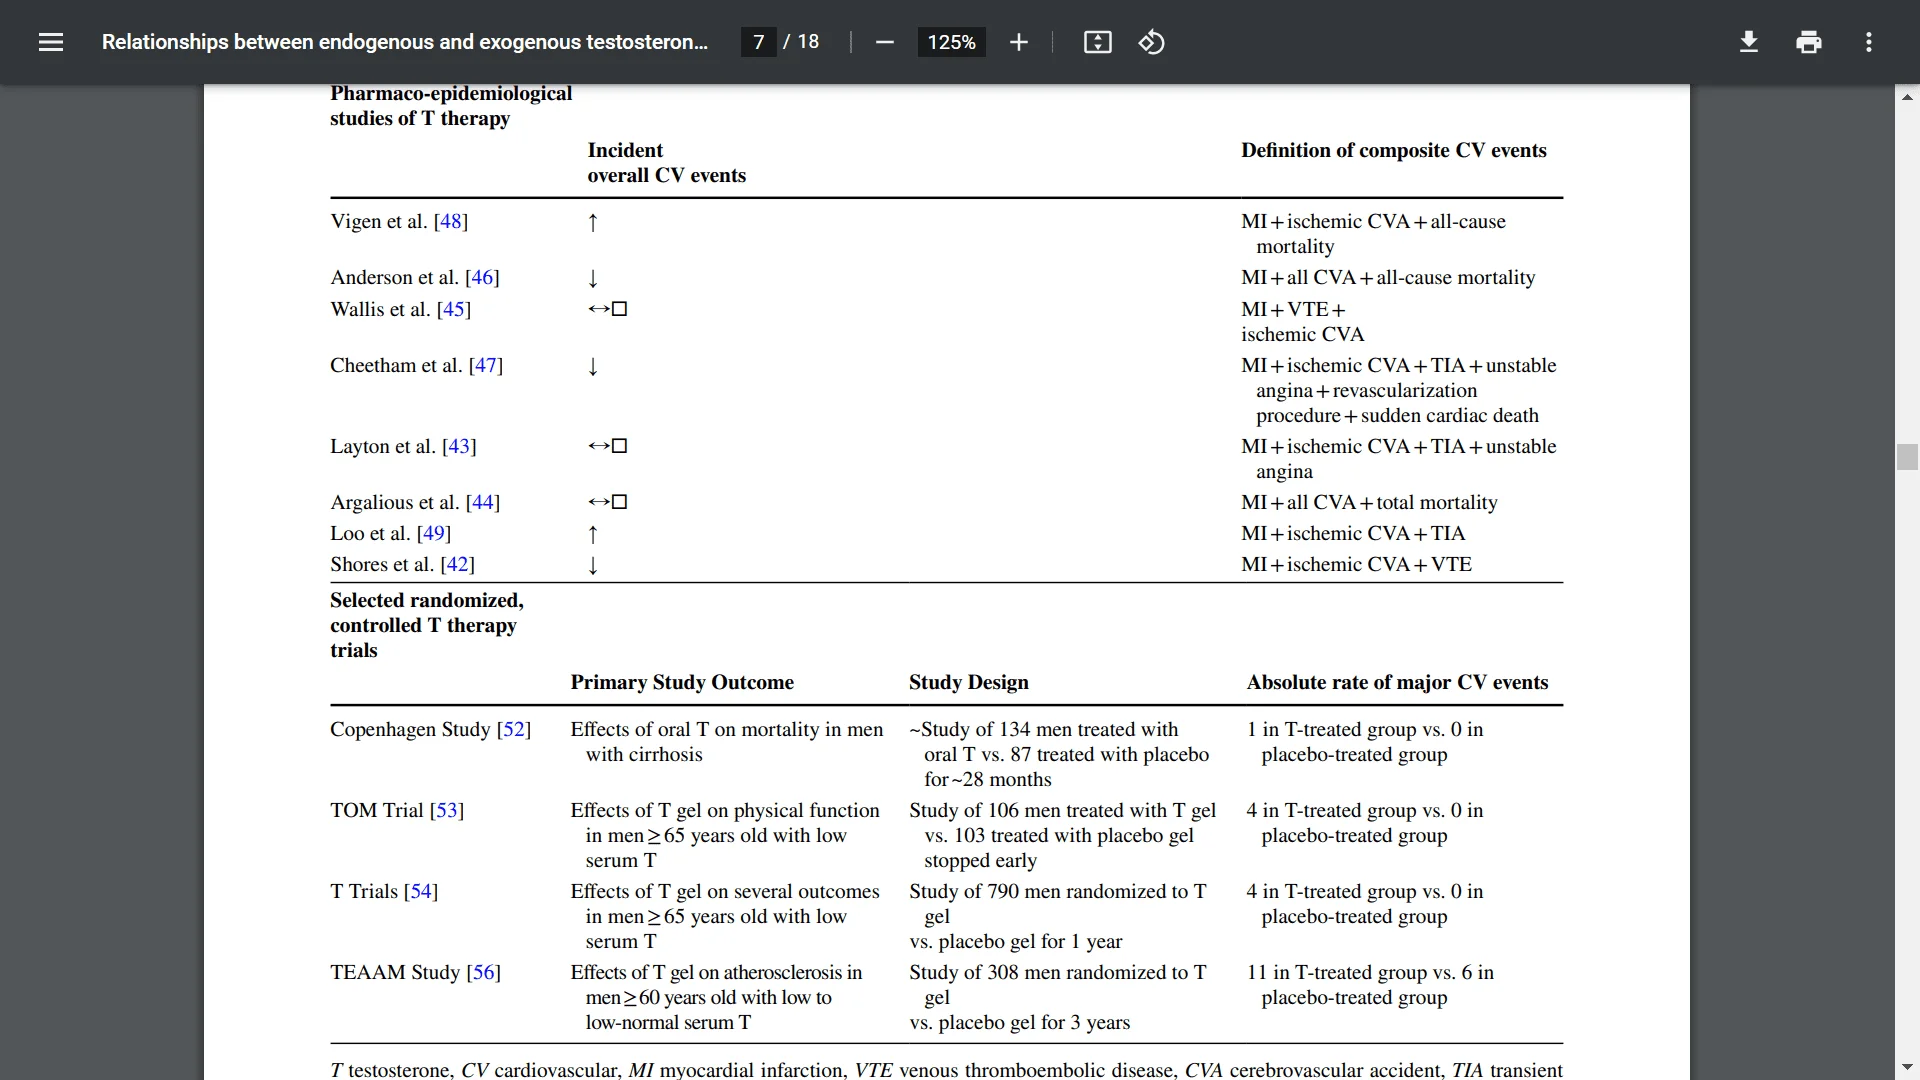Open reference 48 for Vigen et al.
The width and height of the screenshot is (1920, 1080).
click(x=451, y=221)
